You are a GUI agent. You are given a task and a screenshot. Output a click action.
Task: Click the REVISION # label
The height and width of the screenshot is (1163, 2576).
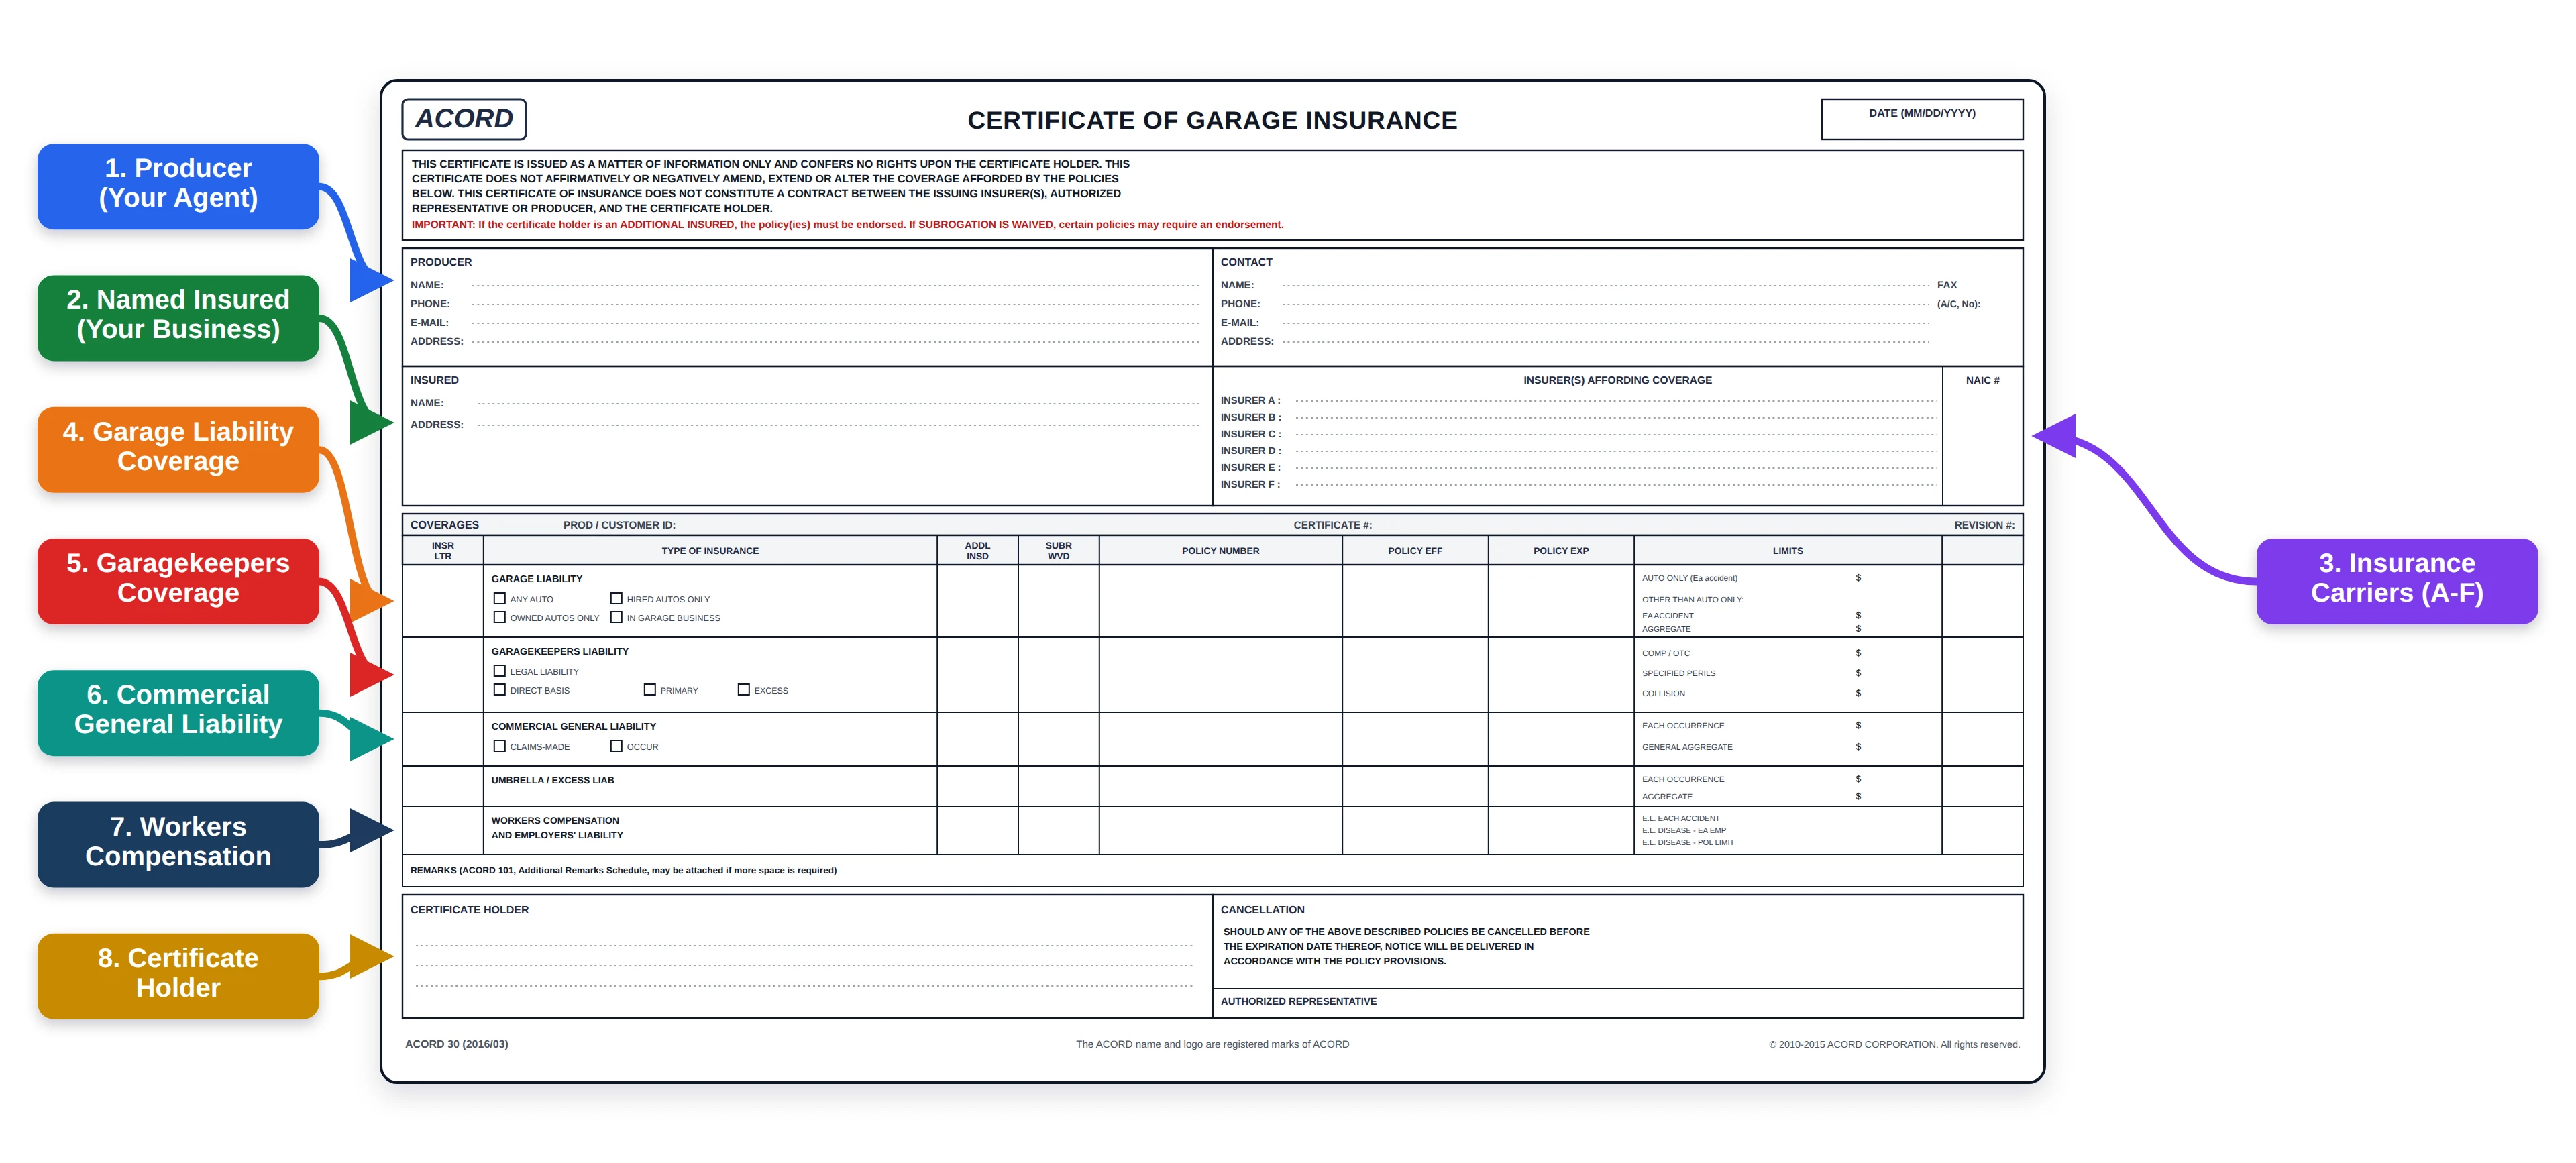[x=1984, y=525]
